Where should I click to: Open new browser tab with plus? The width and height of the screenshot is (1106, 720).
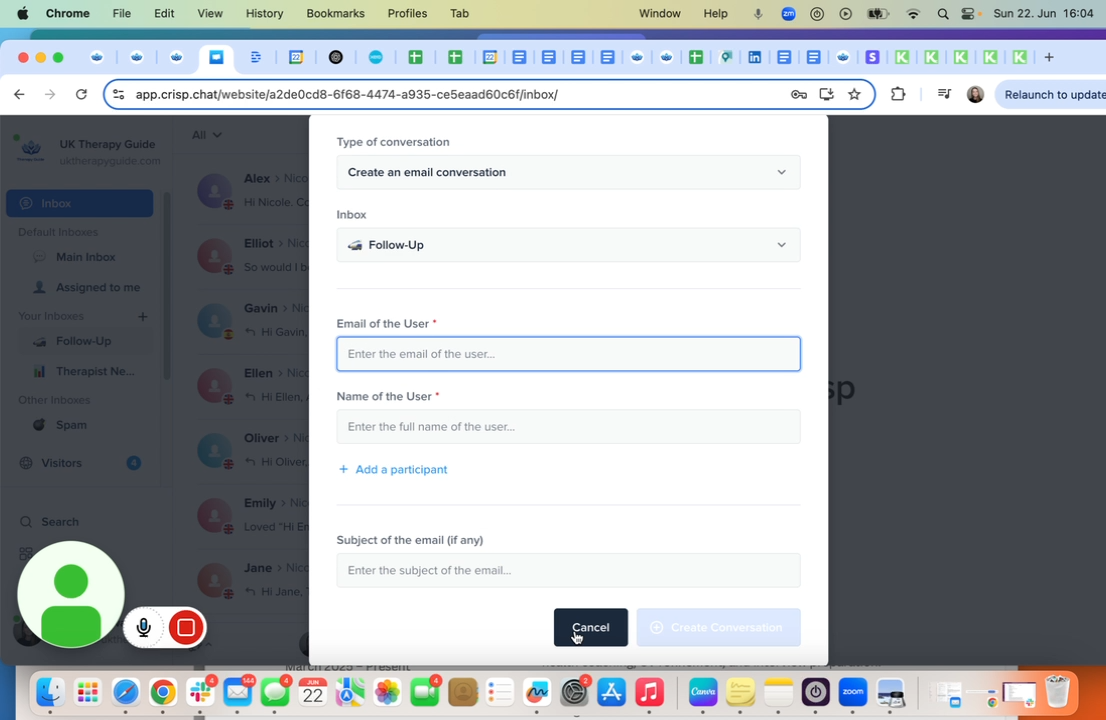tap(1048, 57)
